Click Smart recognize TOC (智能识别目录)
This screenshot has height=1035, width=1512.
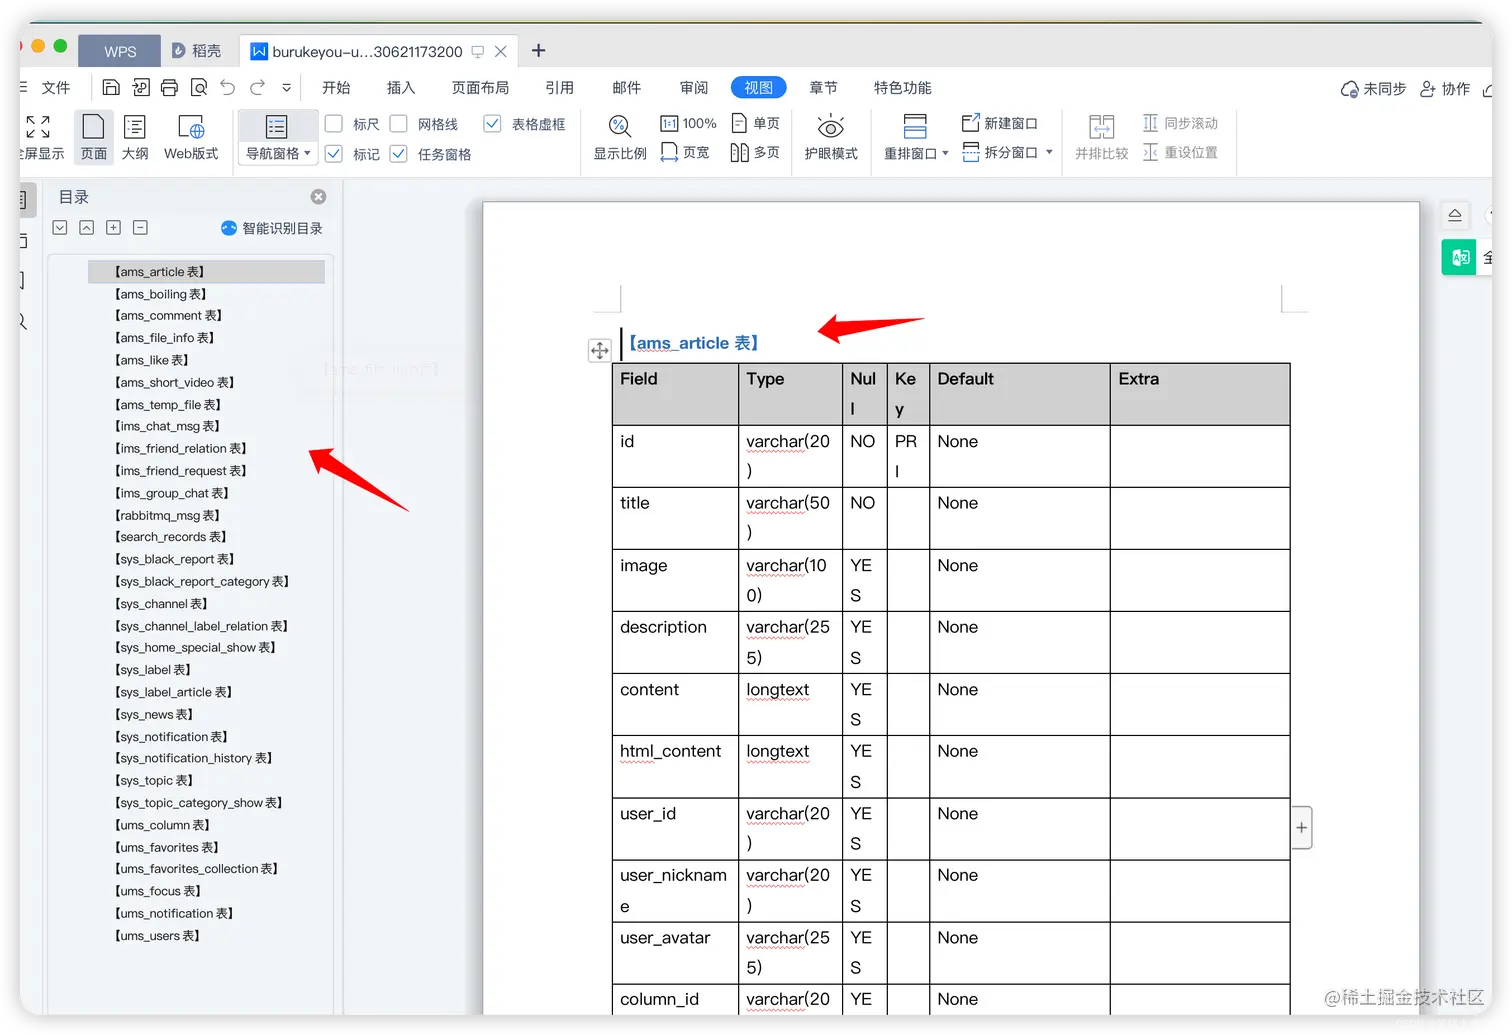point(272,228)
